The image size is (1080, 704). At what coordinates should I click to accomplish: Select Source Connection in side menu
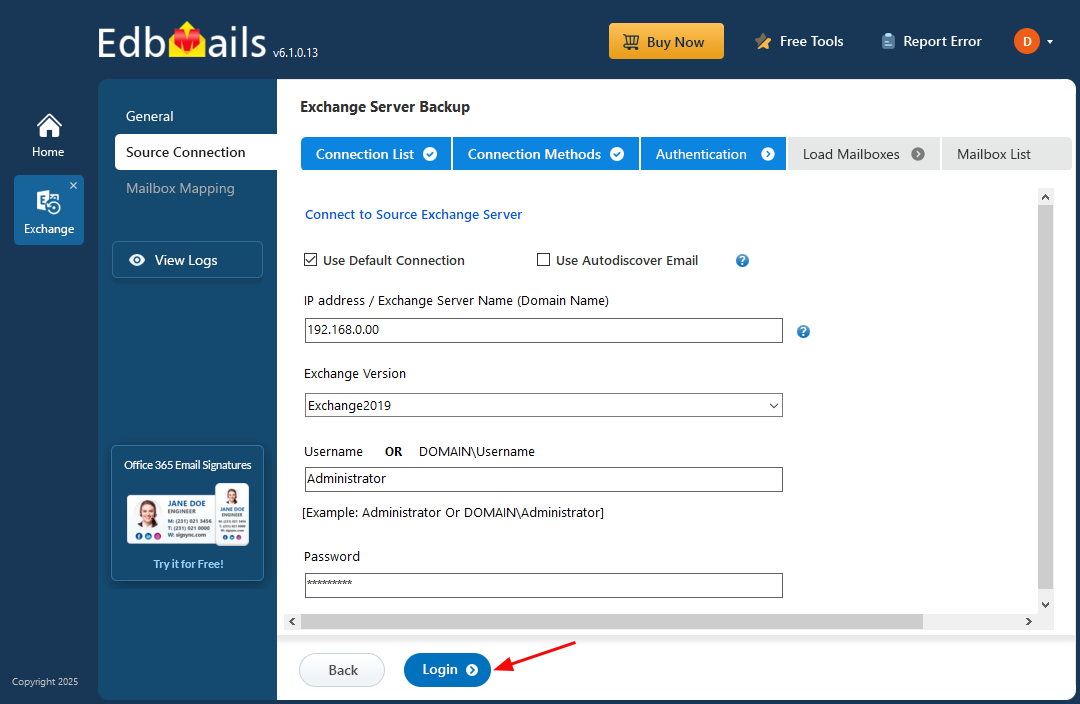pyautogui.click(x=196, y=152)
